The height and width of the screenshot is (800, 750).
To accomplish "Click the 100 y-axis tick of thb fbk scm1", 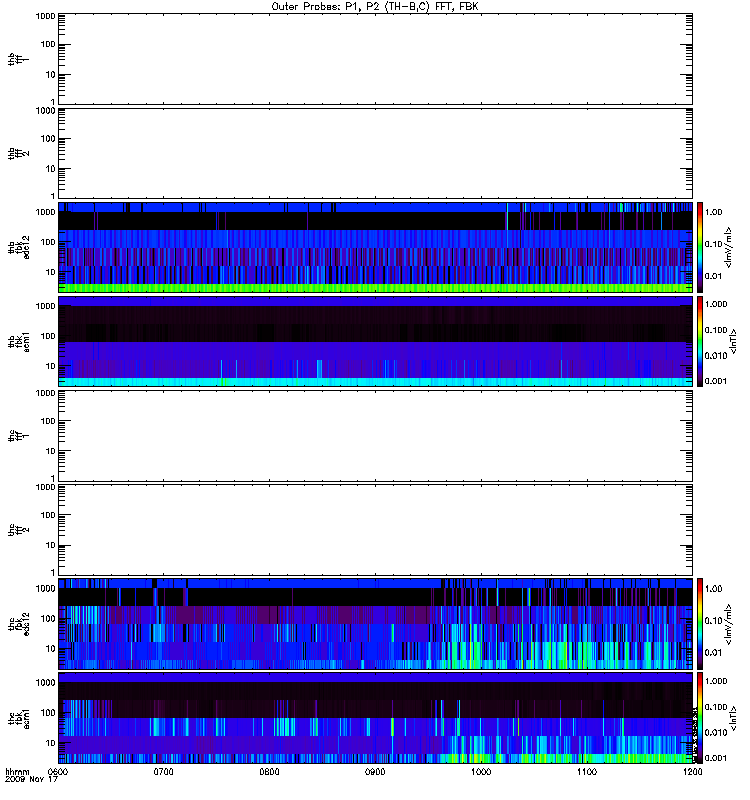I will coord(48,336).
